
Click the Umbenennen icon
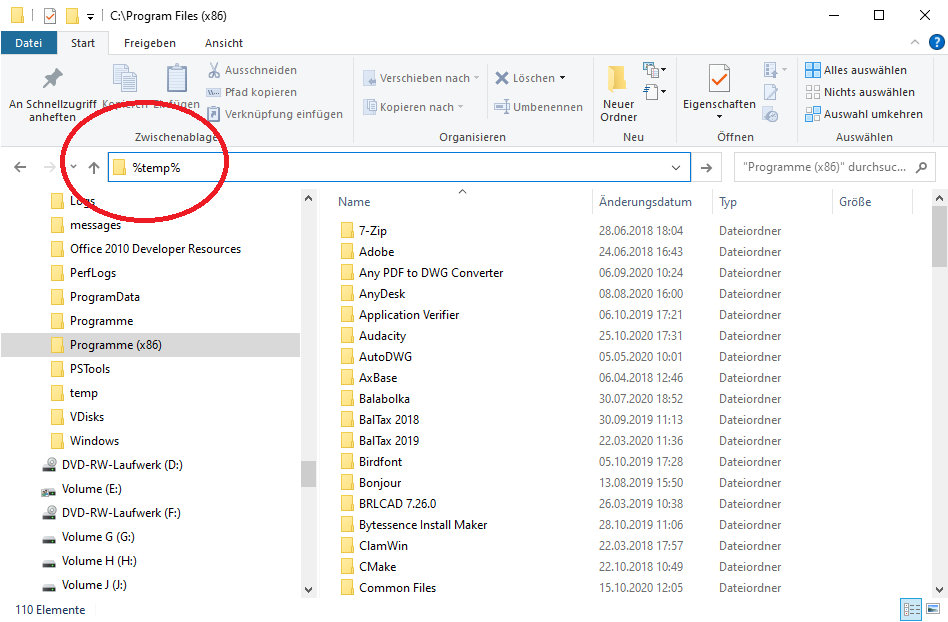point(502,107)
